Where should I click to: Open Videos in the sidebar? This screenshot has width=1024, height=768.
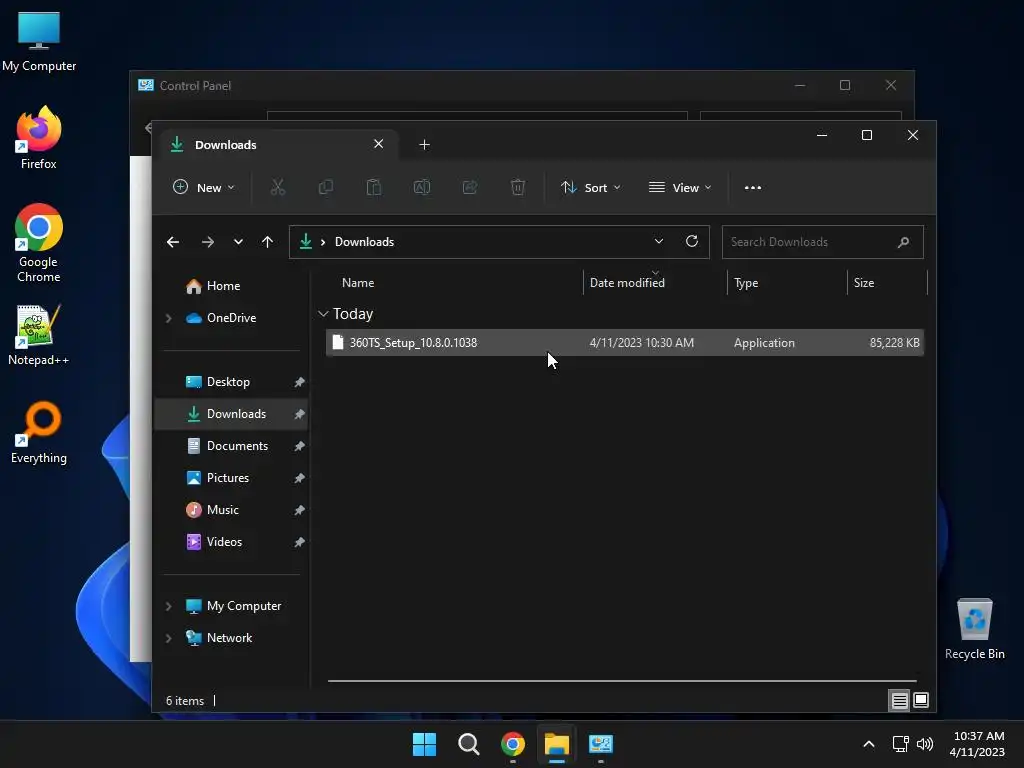[x=224, y=542]
